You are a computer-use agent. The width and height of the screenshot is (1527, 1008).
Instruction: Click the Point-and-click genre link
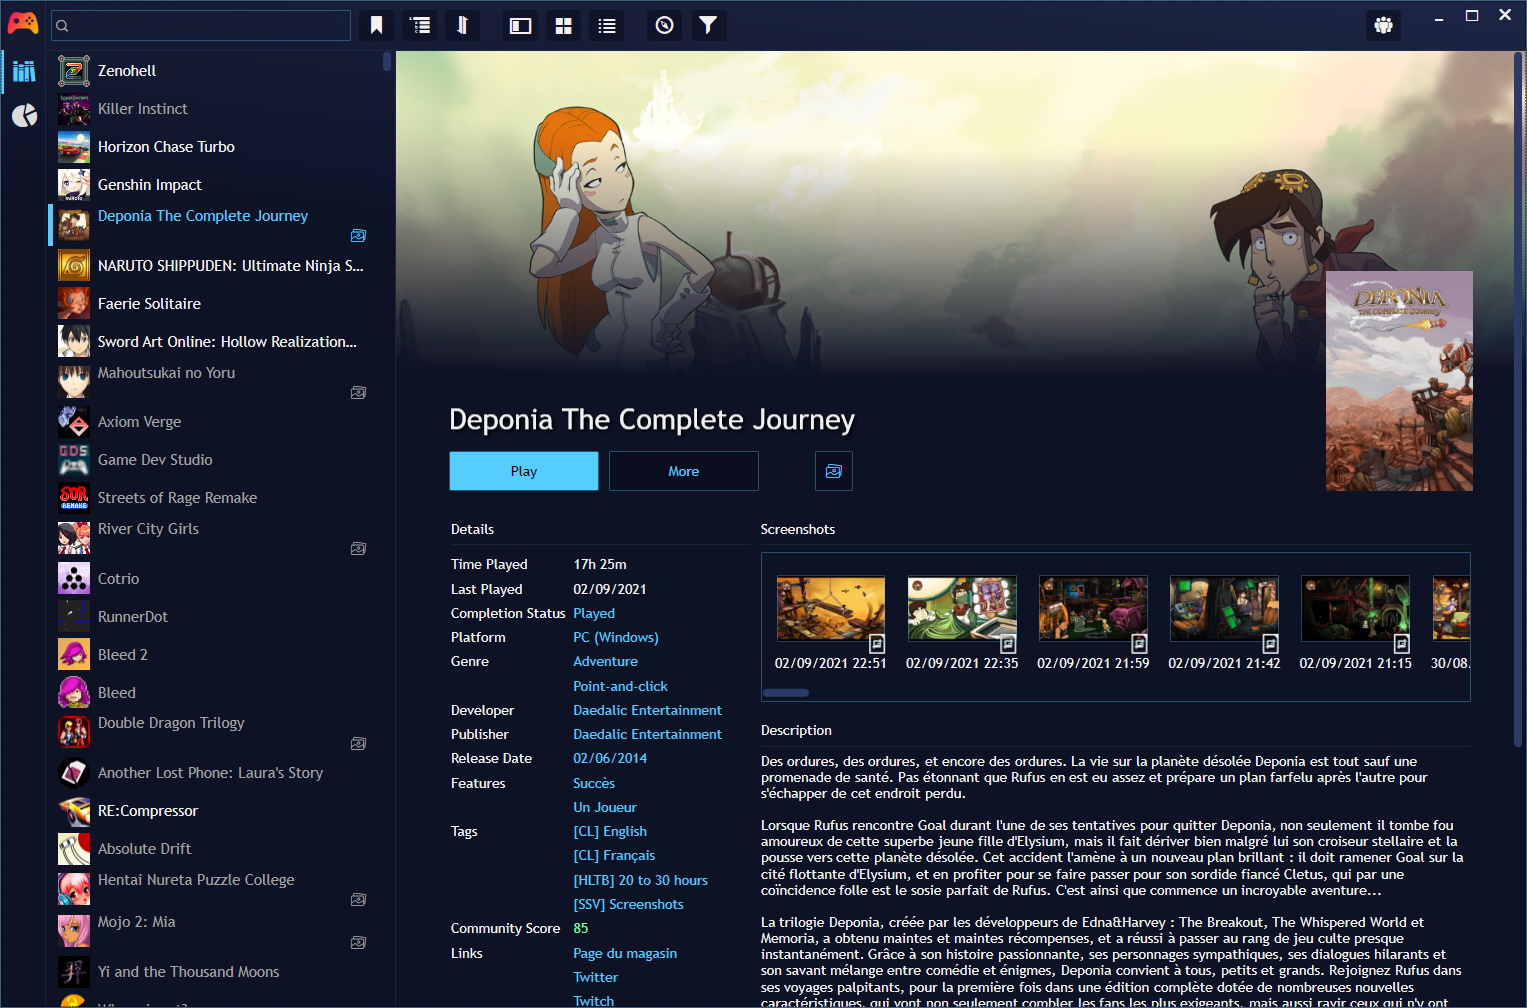click(x=620, y=686)
